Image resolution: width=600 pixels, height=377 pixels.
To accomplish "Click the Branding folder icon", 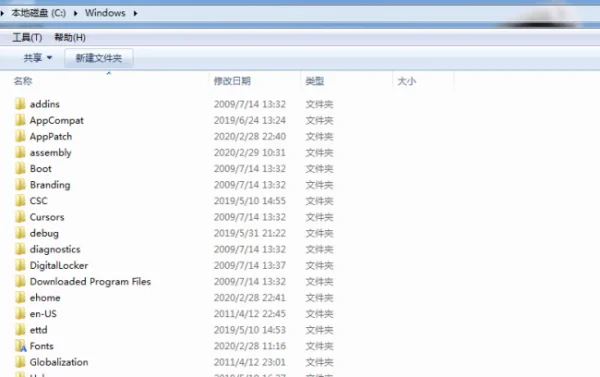I will point(20,184).
